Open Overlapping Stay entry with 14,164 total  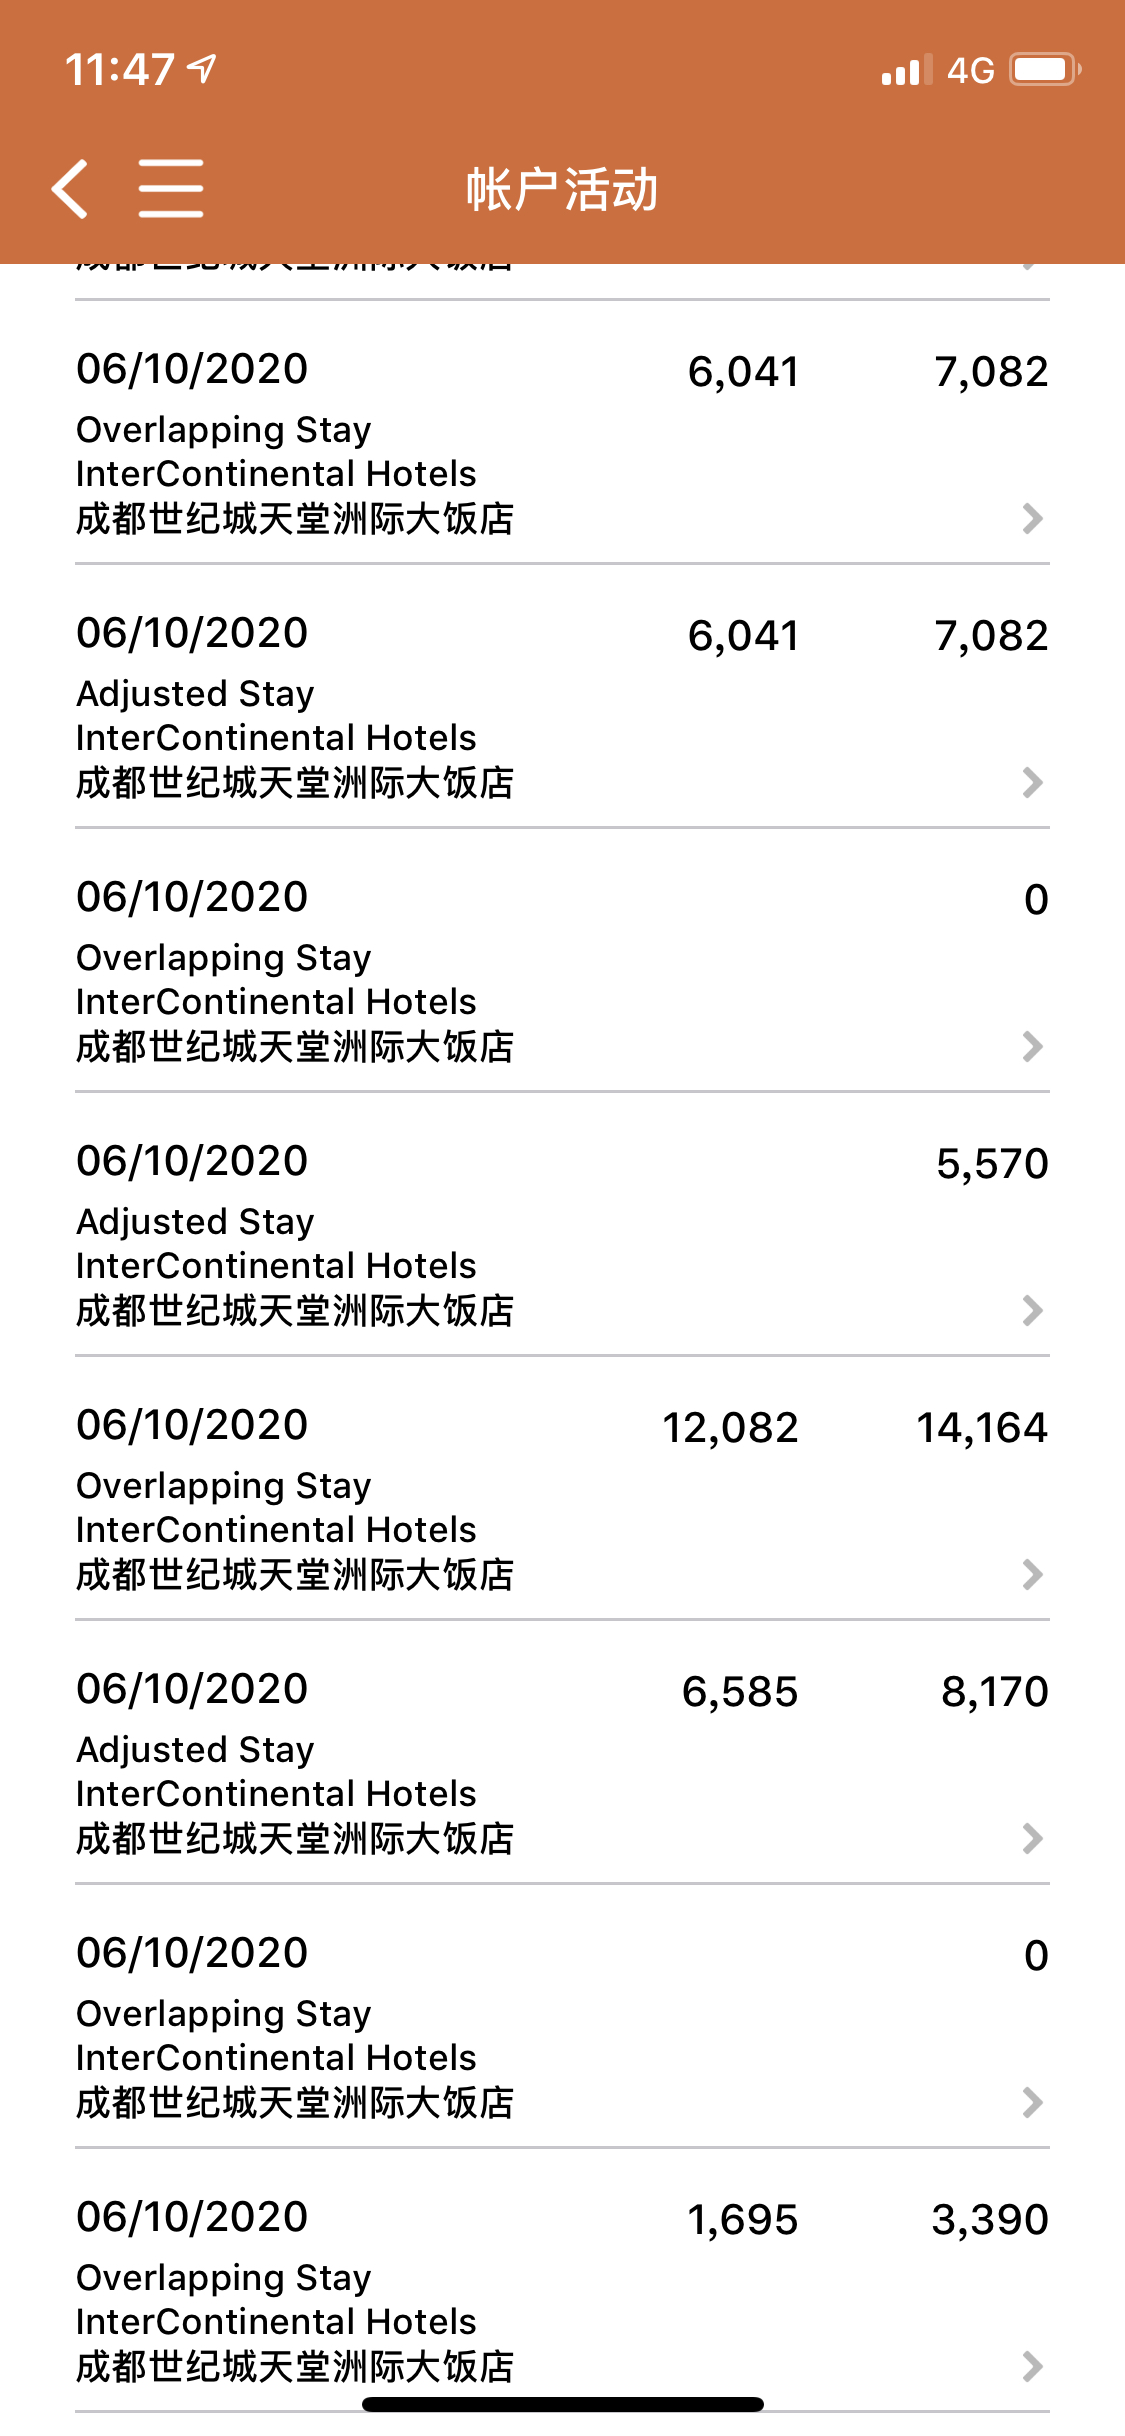coord(562,1488)
